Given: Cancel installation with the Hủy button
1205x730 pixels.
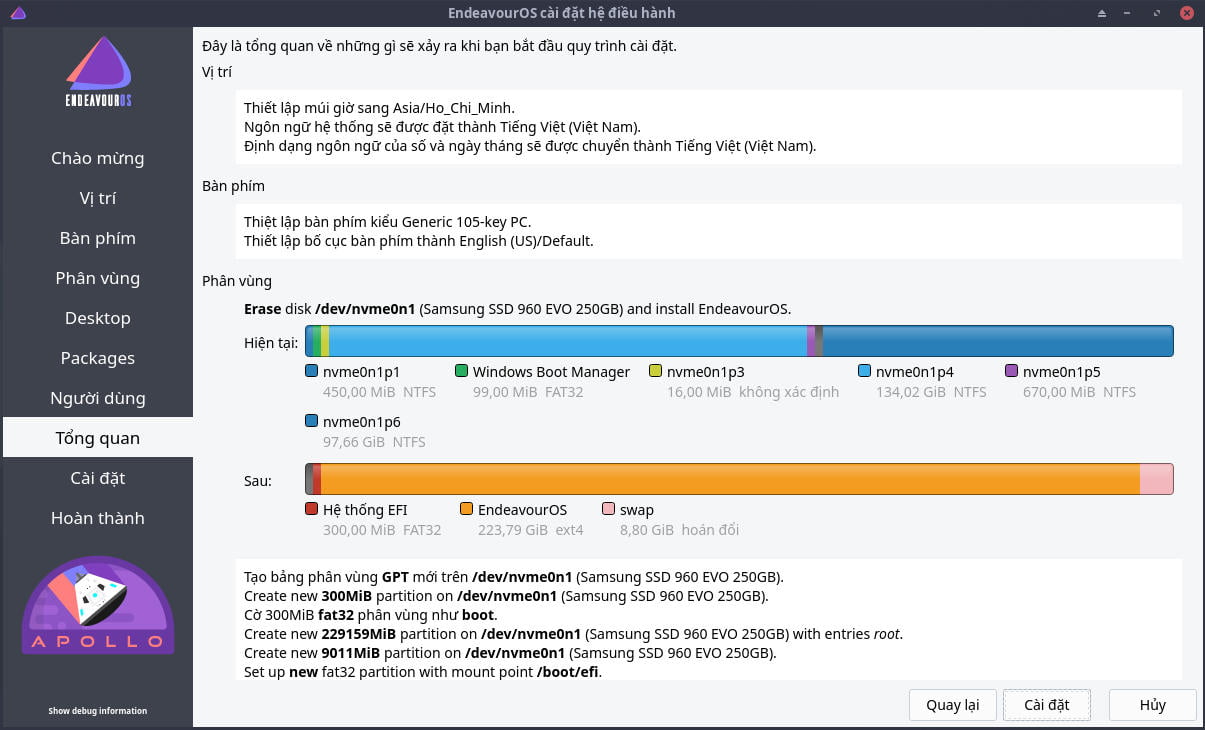Looking at the screenshot, I should (1152, 704).
